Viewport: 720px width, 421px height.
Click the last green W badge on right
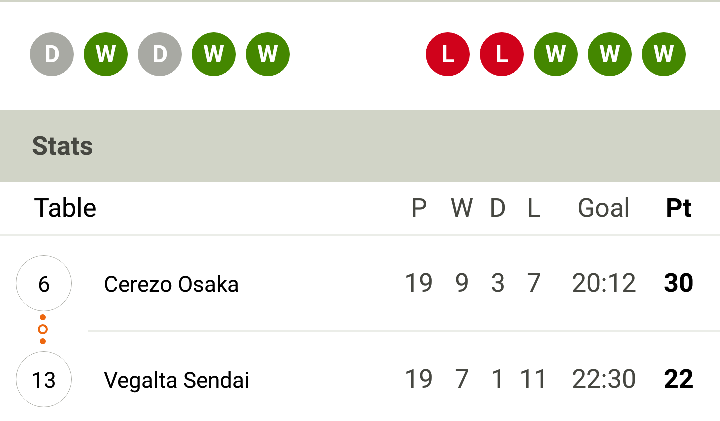(664, 54)
